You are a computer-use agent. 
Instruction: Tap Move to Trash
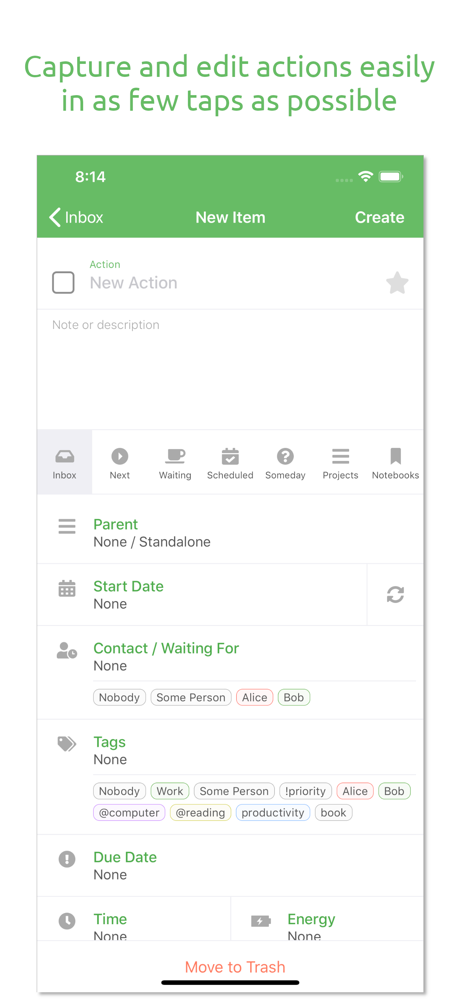235,967
